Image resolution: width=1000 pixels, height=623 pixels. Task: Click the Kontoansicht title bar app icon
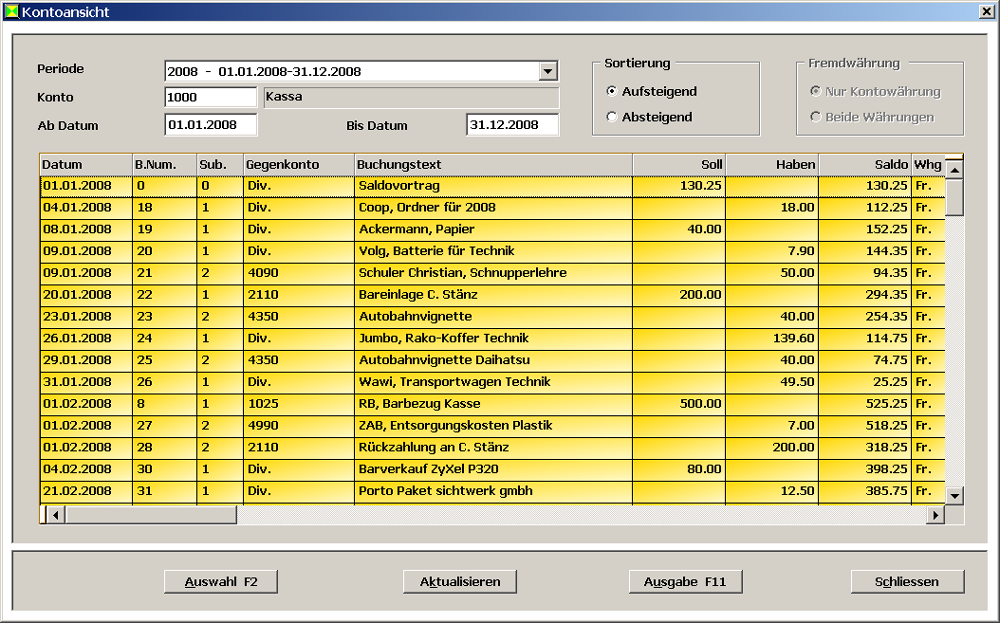(11, 12)
